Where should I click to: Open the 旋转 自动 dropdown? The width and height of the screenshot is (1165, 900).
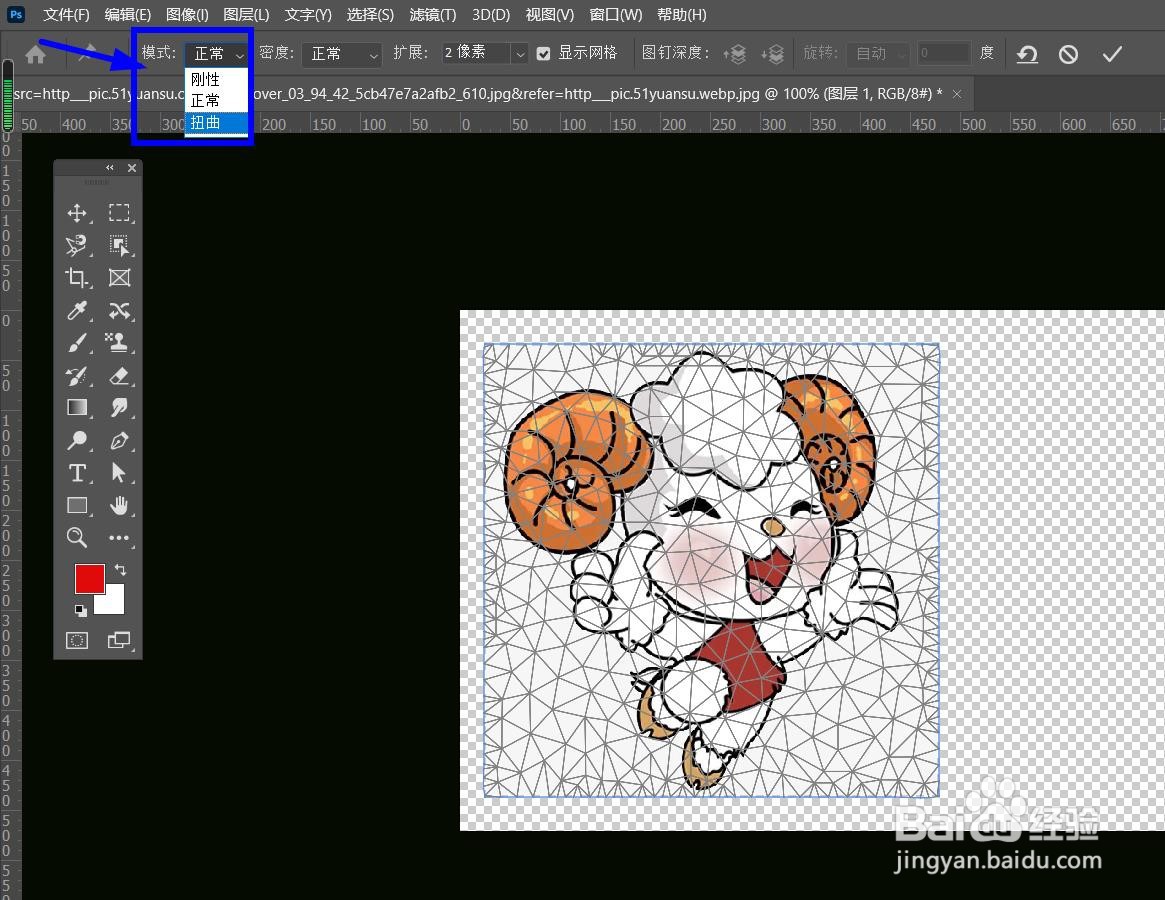(880, 54)
